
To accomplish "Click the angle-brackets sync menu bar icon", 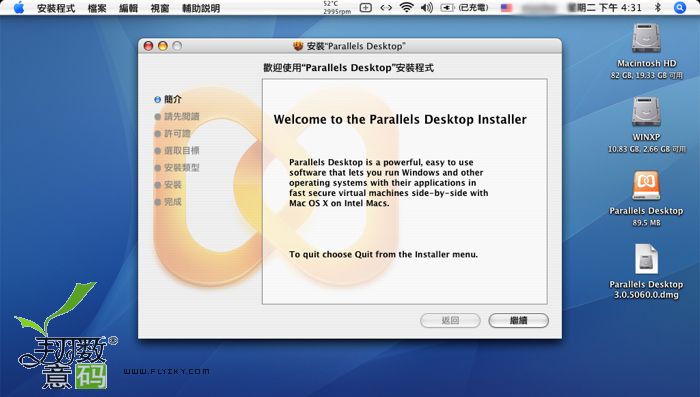I will click(x=386, y=8).
